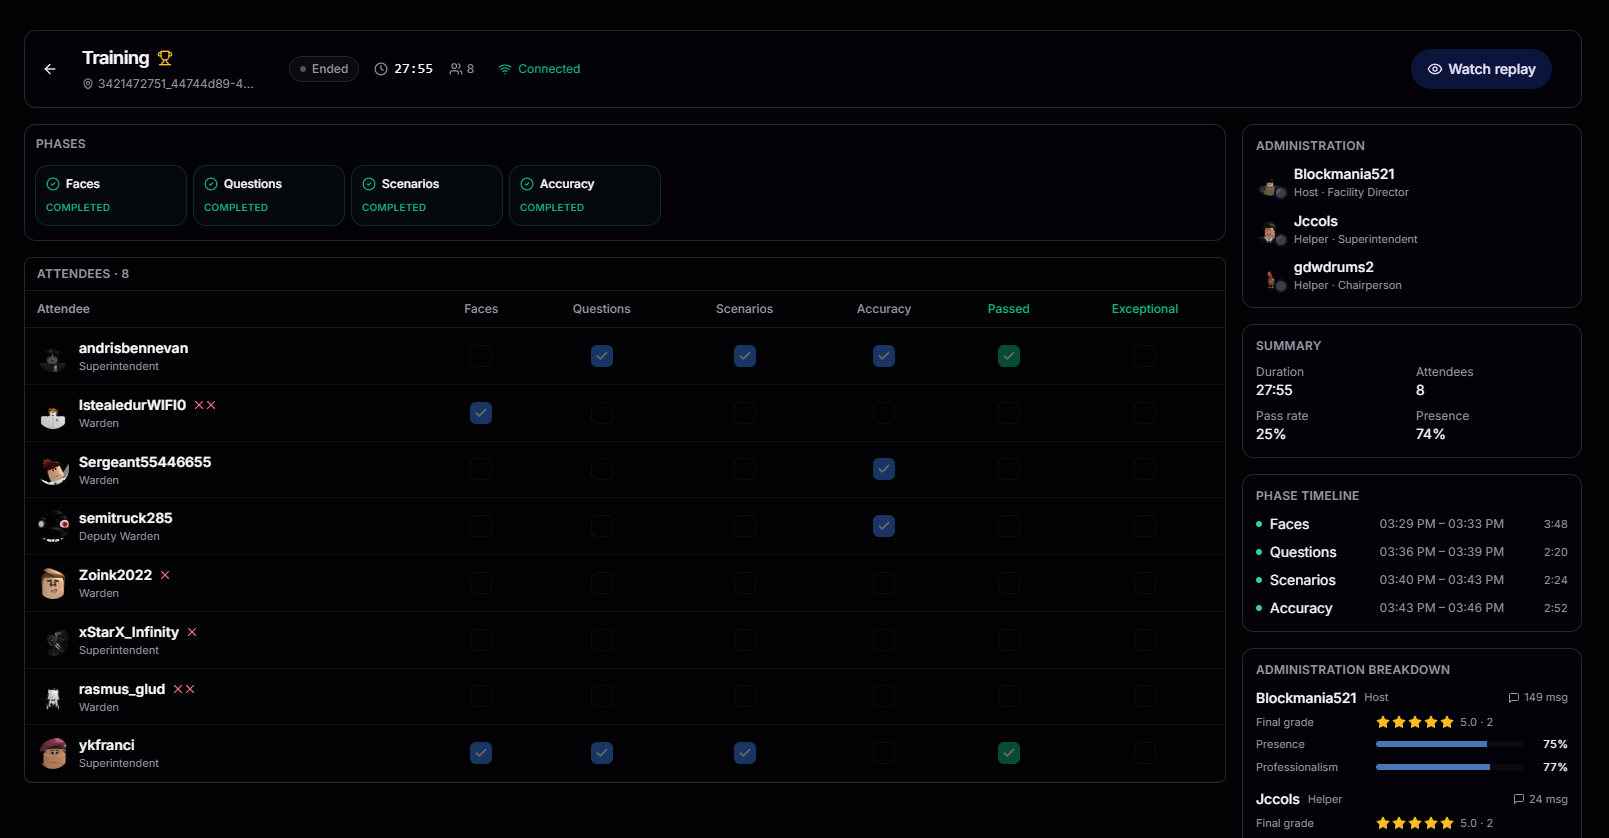
Task: Uncheck Accuracy checkbox for semitruck285
Action: point(884,526)
